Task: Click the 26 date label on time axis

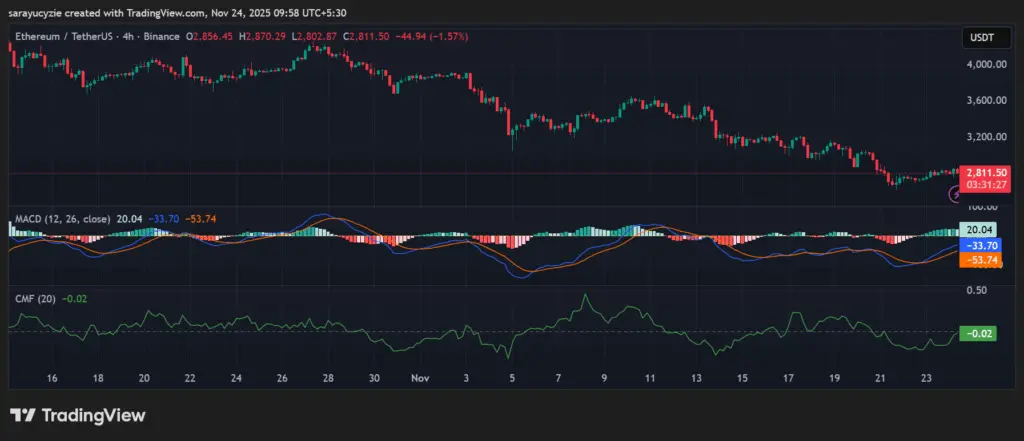Action: [x=282, y=378]
